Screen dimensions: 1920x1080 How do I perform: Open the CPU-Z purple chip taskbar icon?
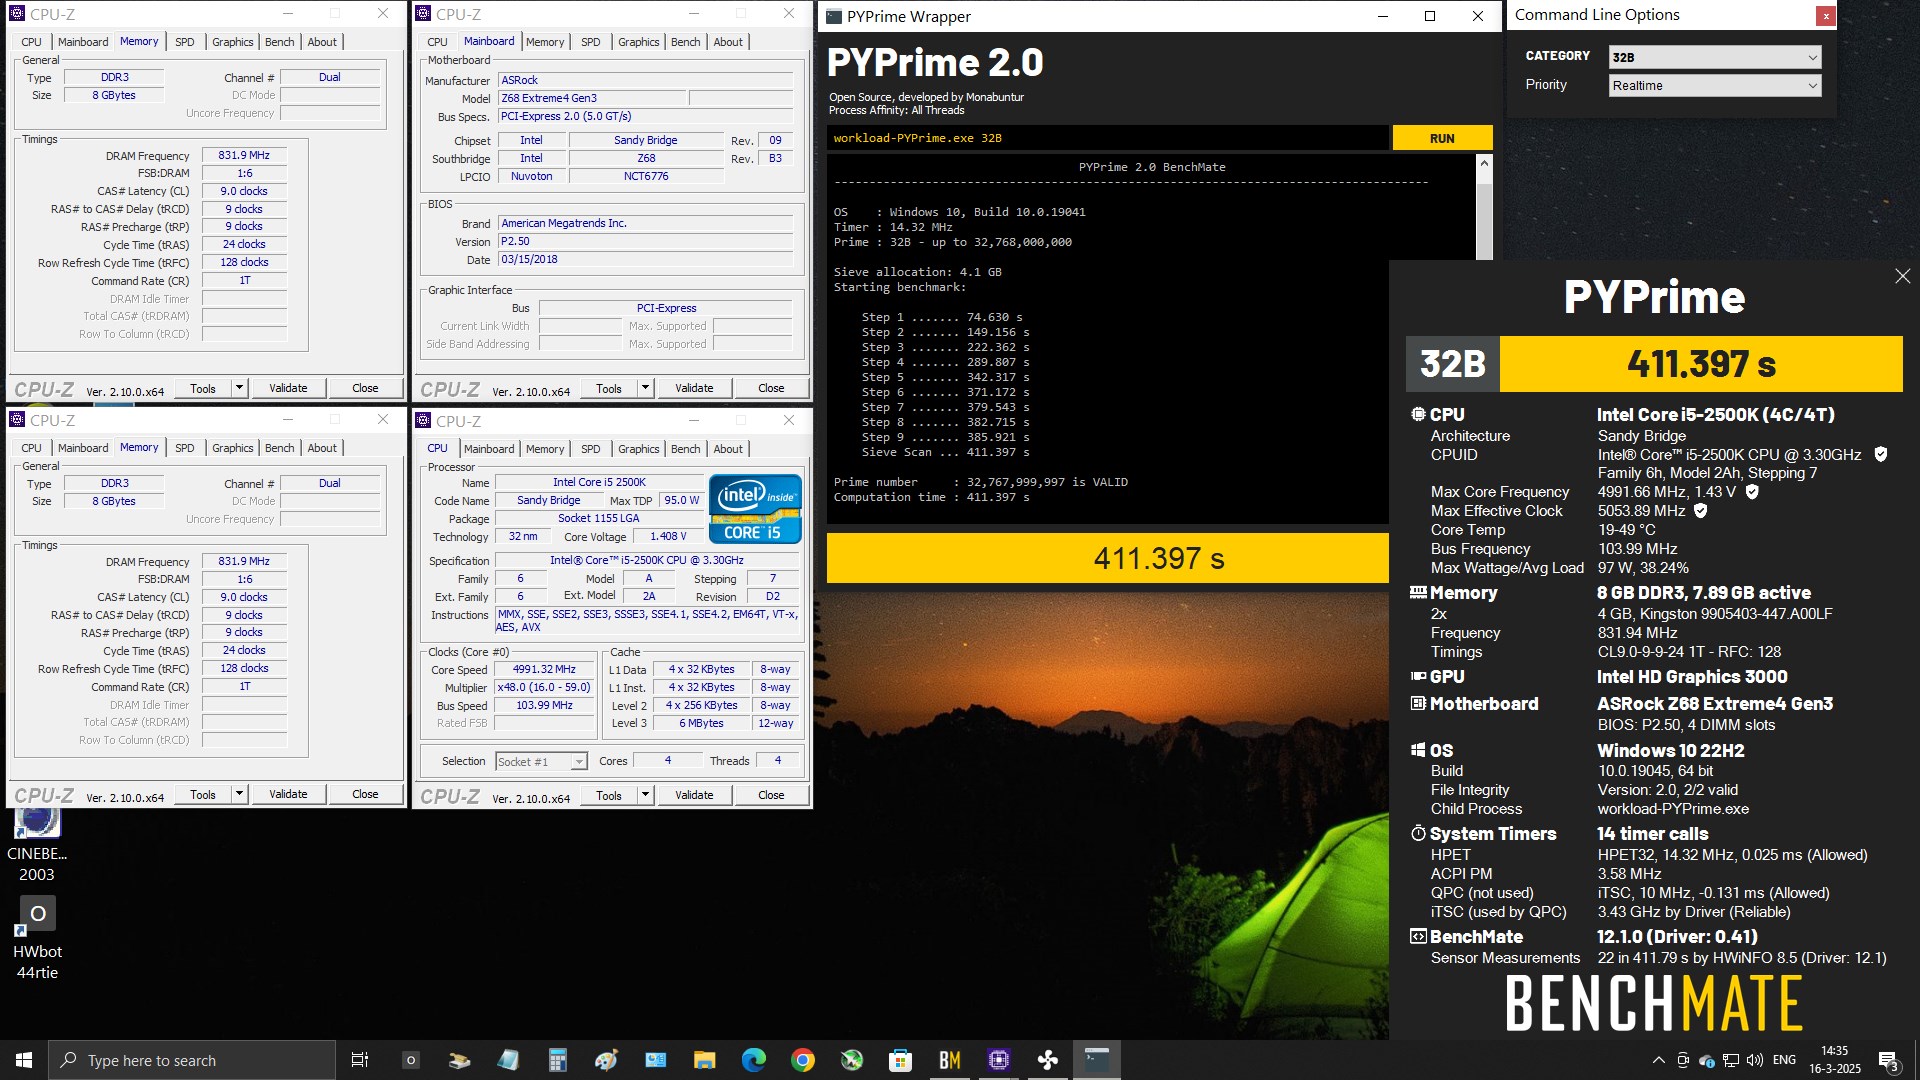tap(998, 1060)
